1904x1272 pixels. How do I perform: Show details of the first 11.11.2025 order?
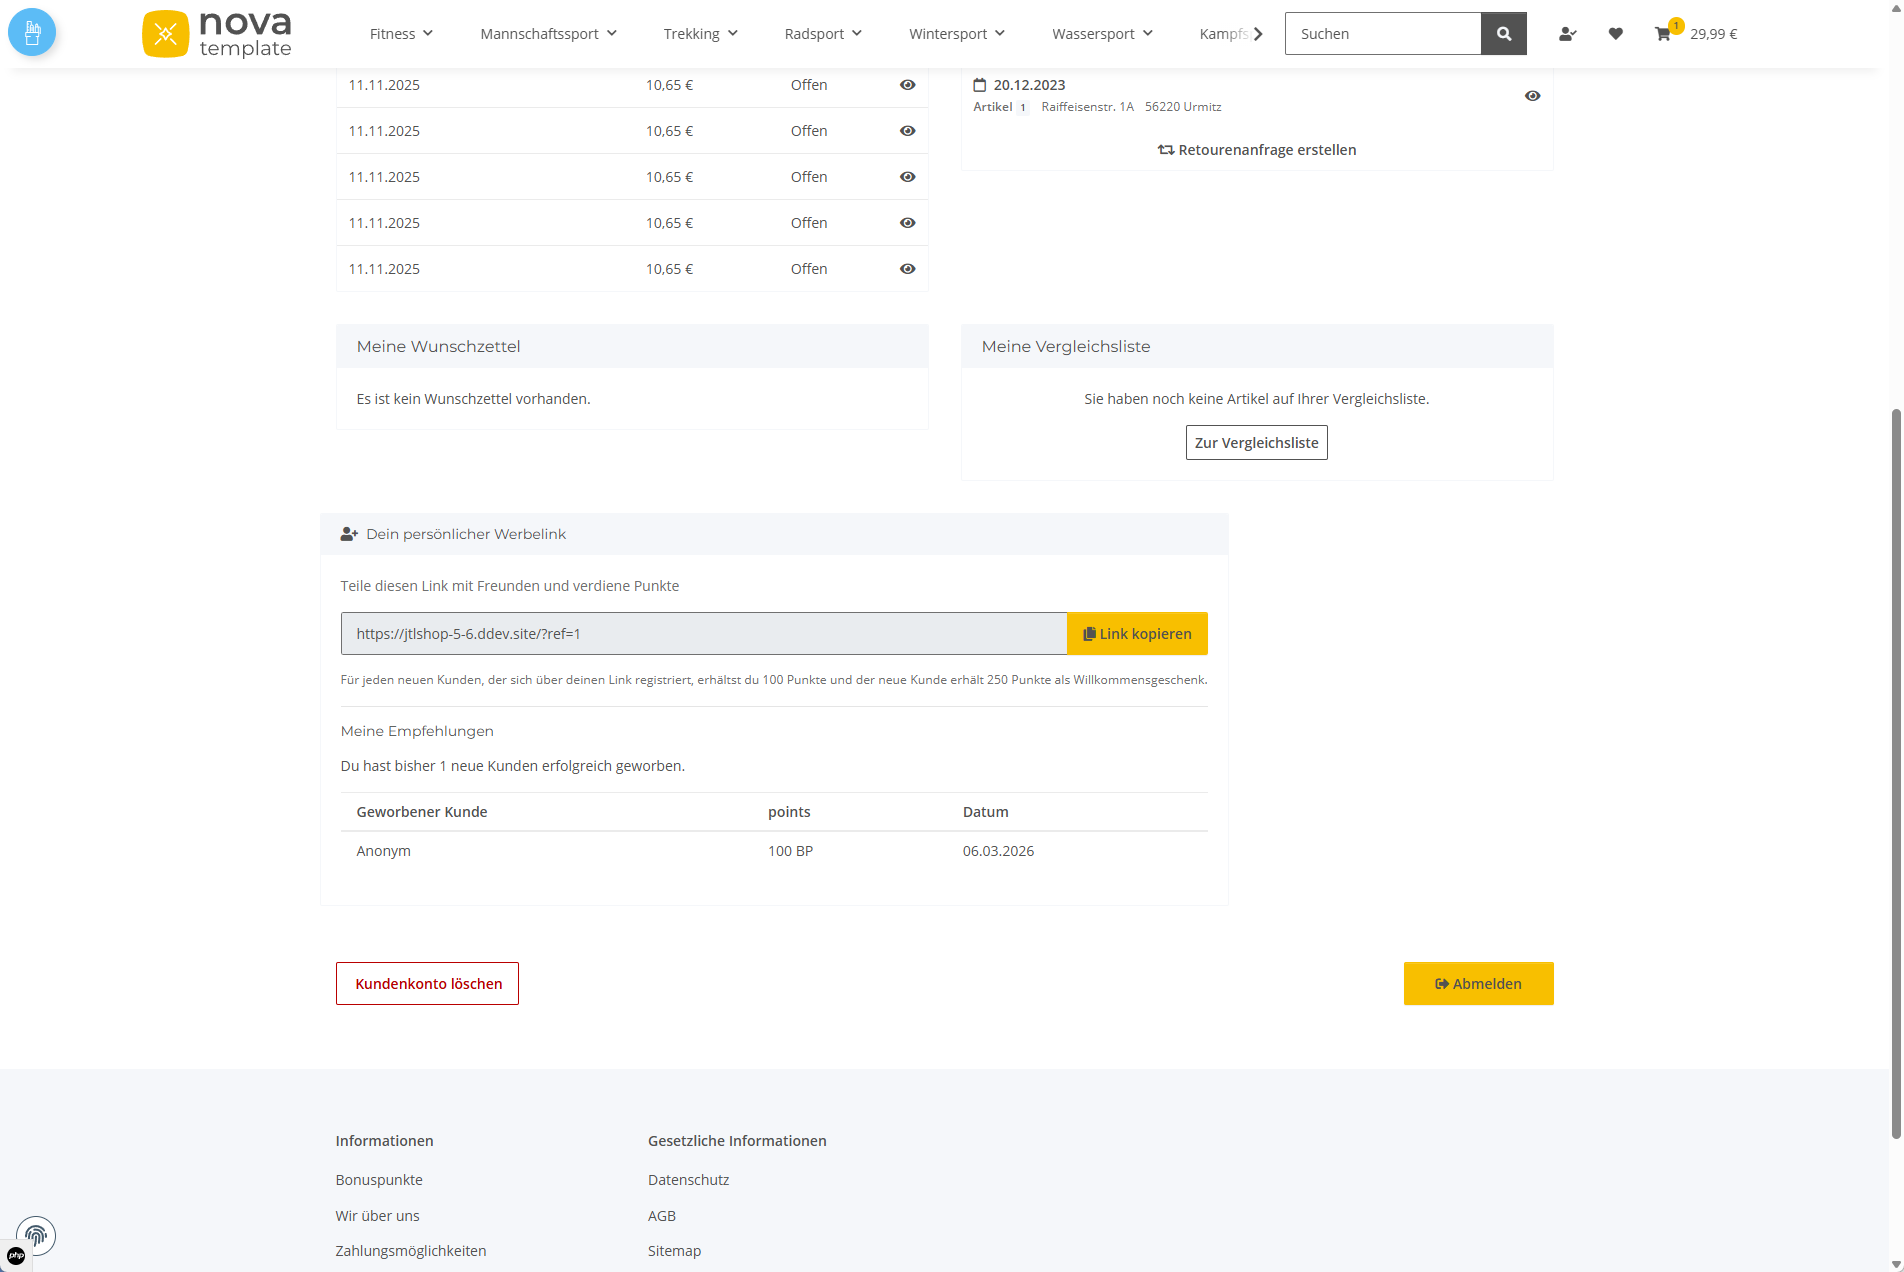pos(907,85)
